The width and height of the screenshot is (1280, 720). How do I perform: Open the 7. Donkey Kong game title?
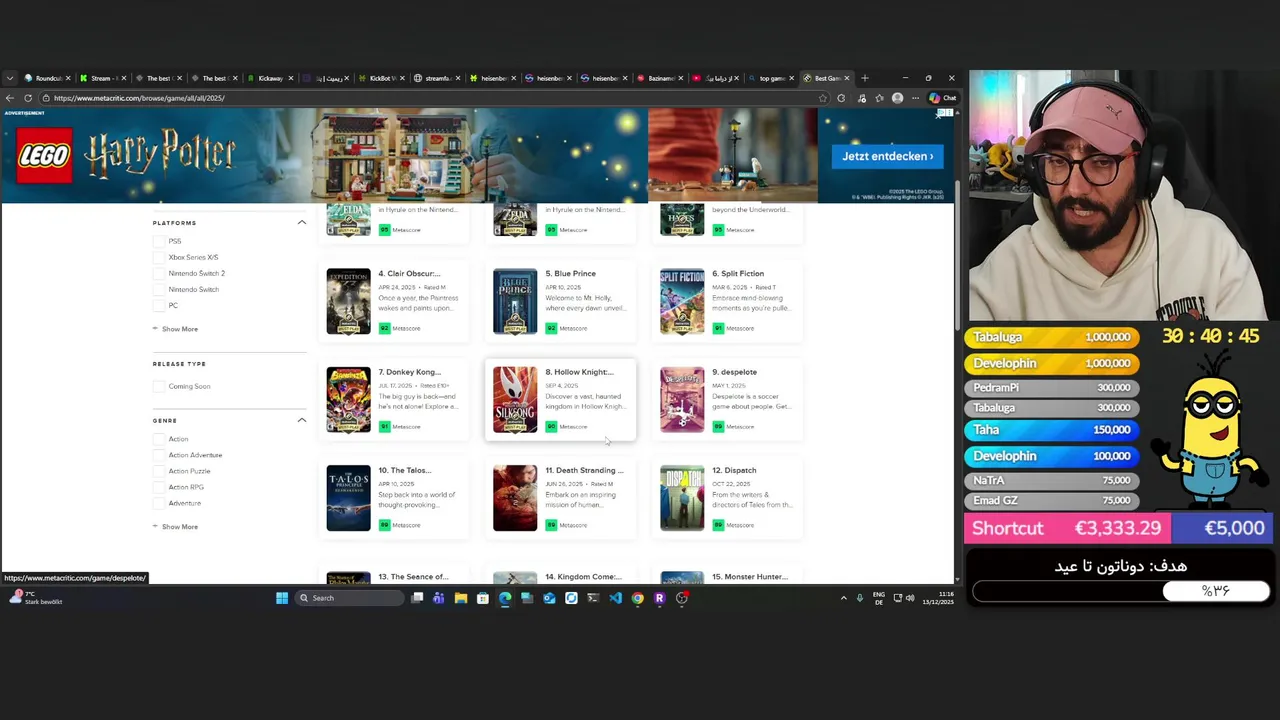pos(409,372)
